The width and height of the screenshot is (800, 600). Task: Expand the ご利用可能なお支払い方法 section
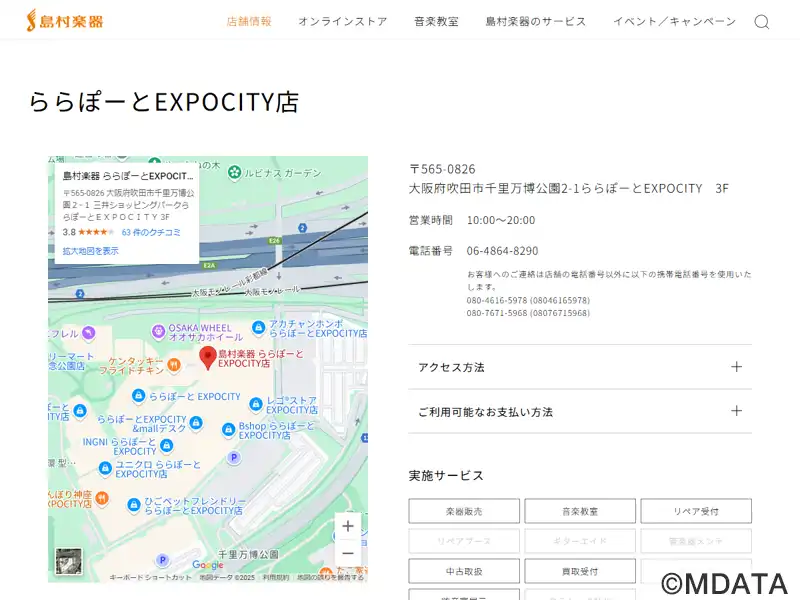pyautogui.click(x=580, y=411)
